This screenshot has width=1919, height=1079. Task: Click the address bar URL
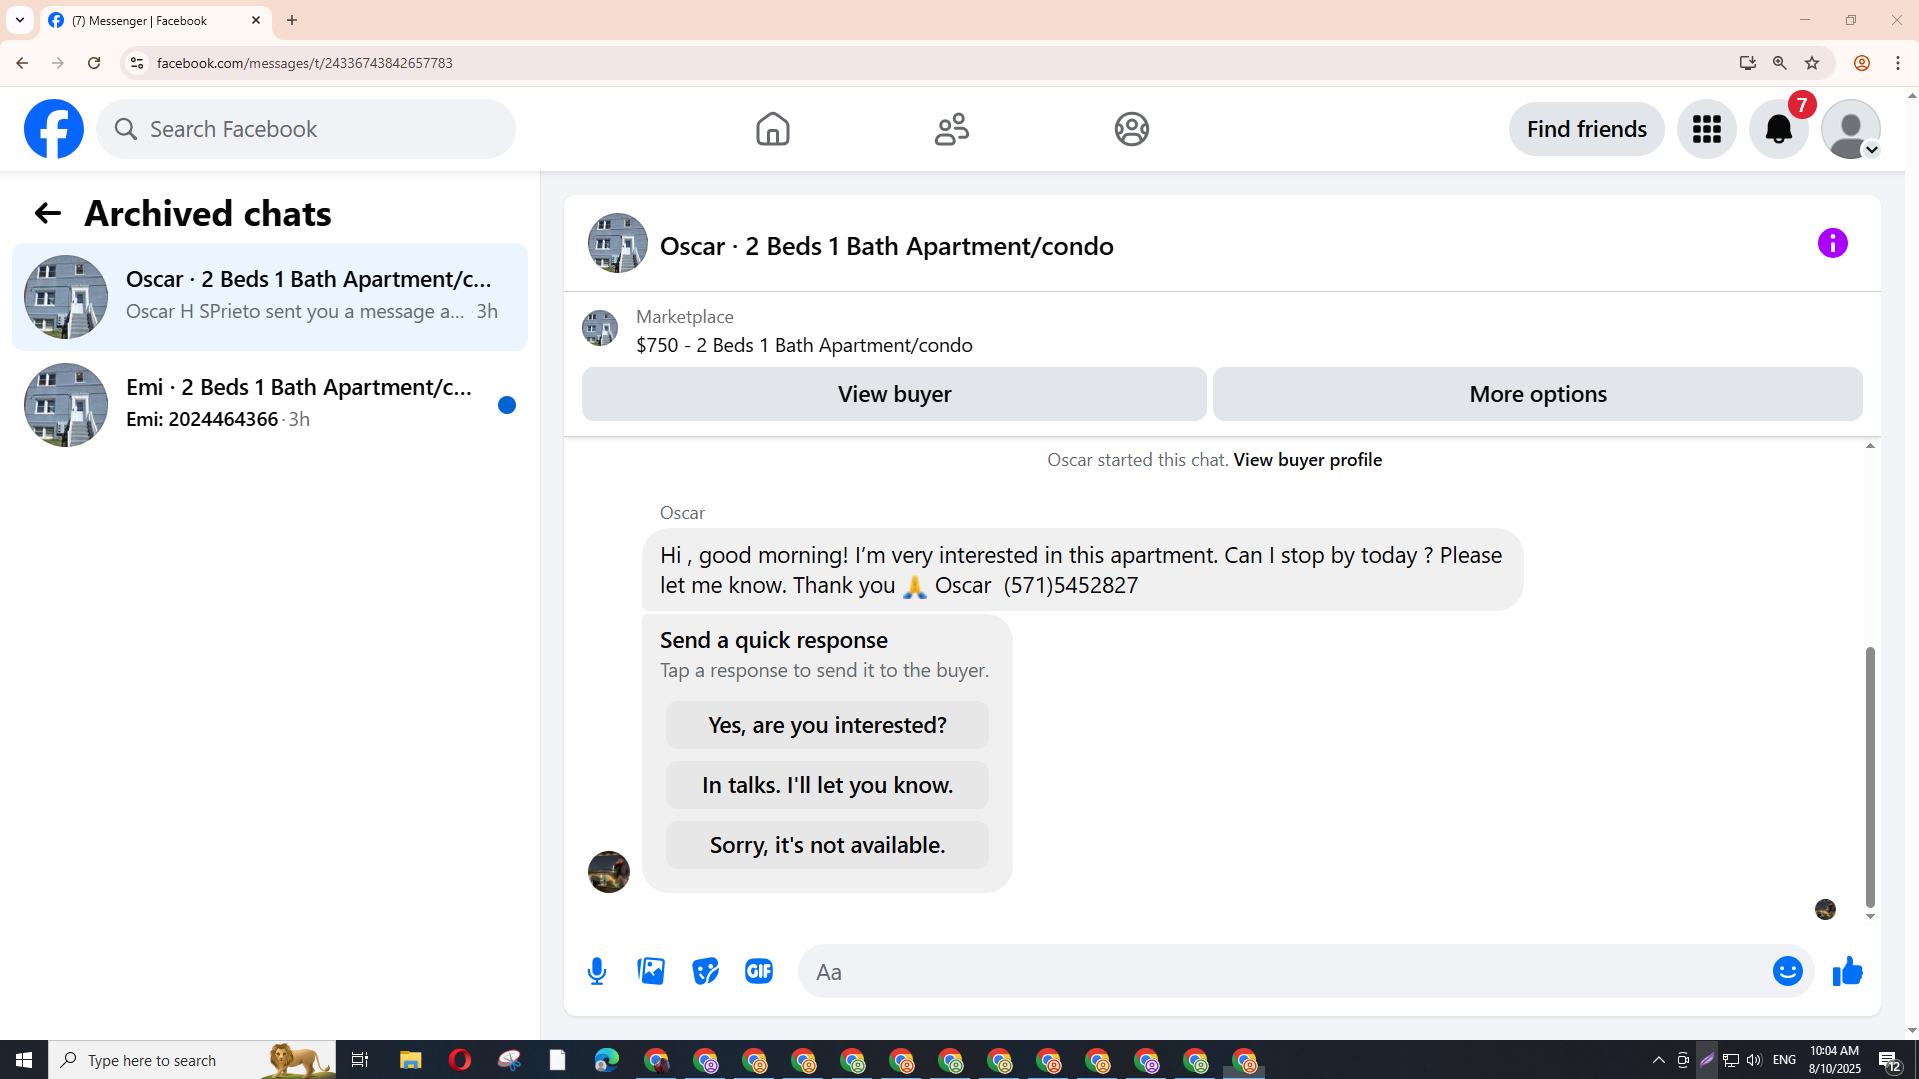click(304, 63)
